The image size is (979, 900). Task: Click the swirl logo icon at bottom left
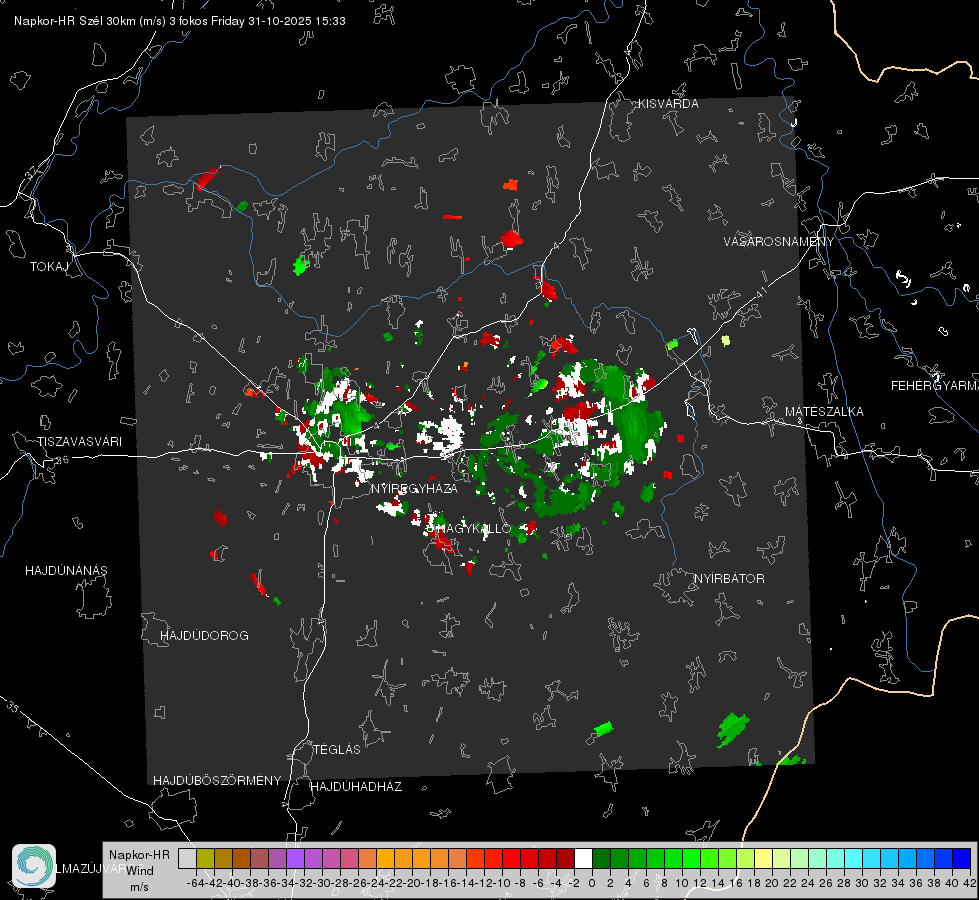pos(34,866)
